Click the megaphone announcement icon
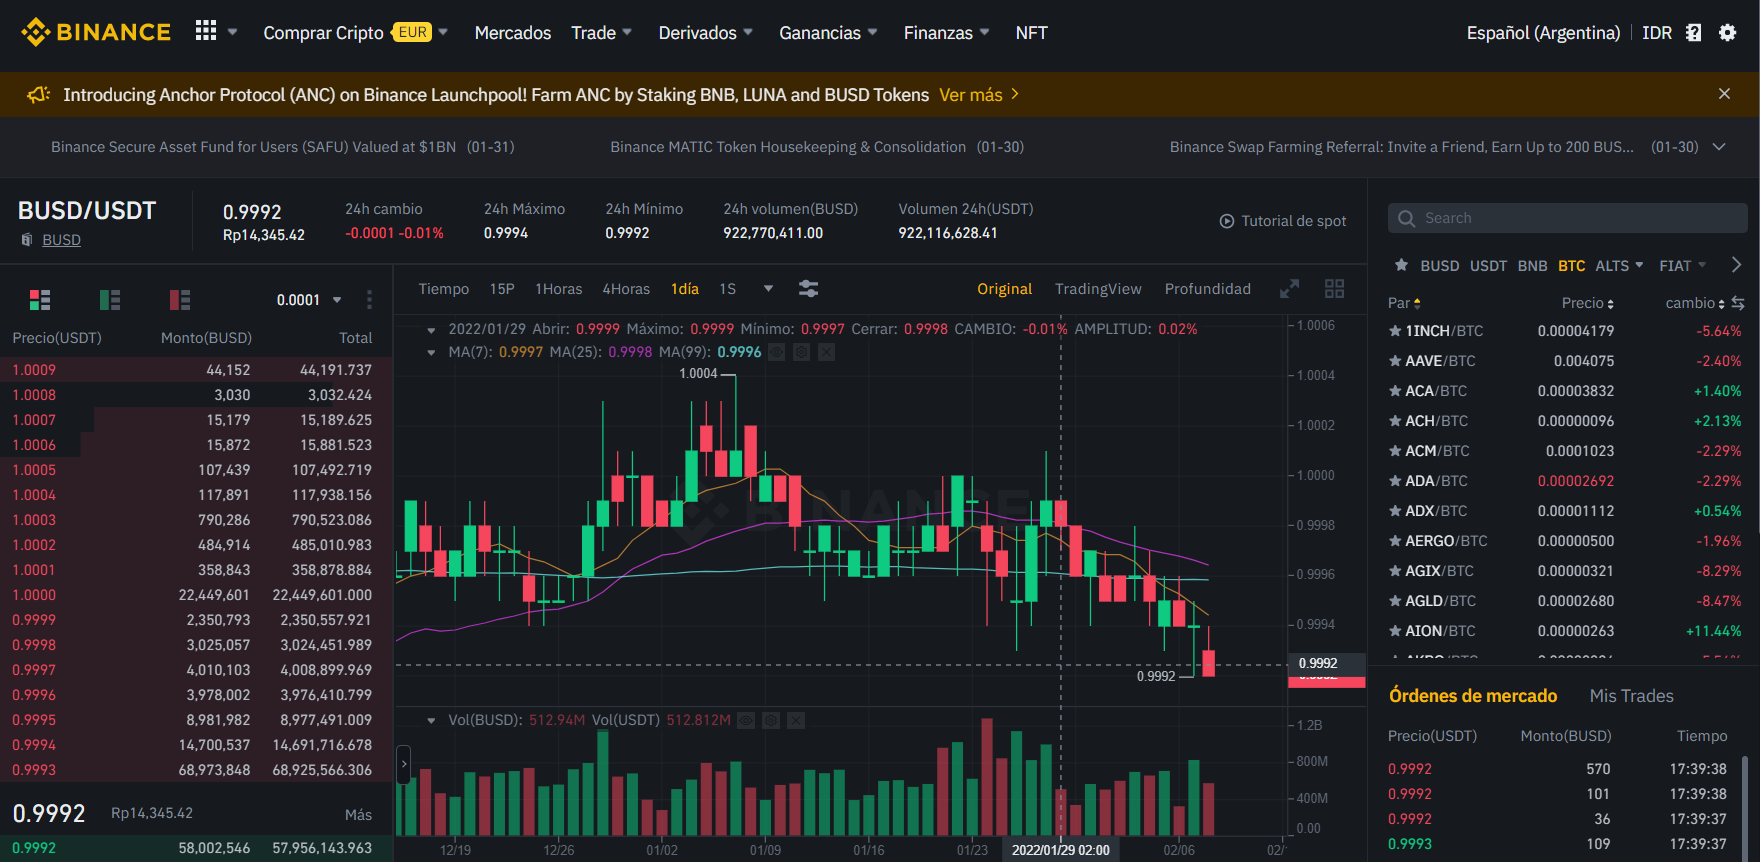The width and height of the screenshot is (1760, 862). coord(39,94)
